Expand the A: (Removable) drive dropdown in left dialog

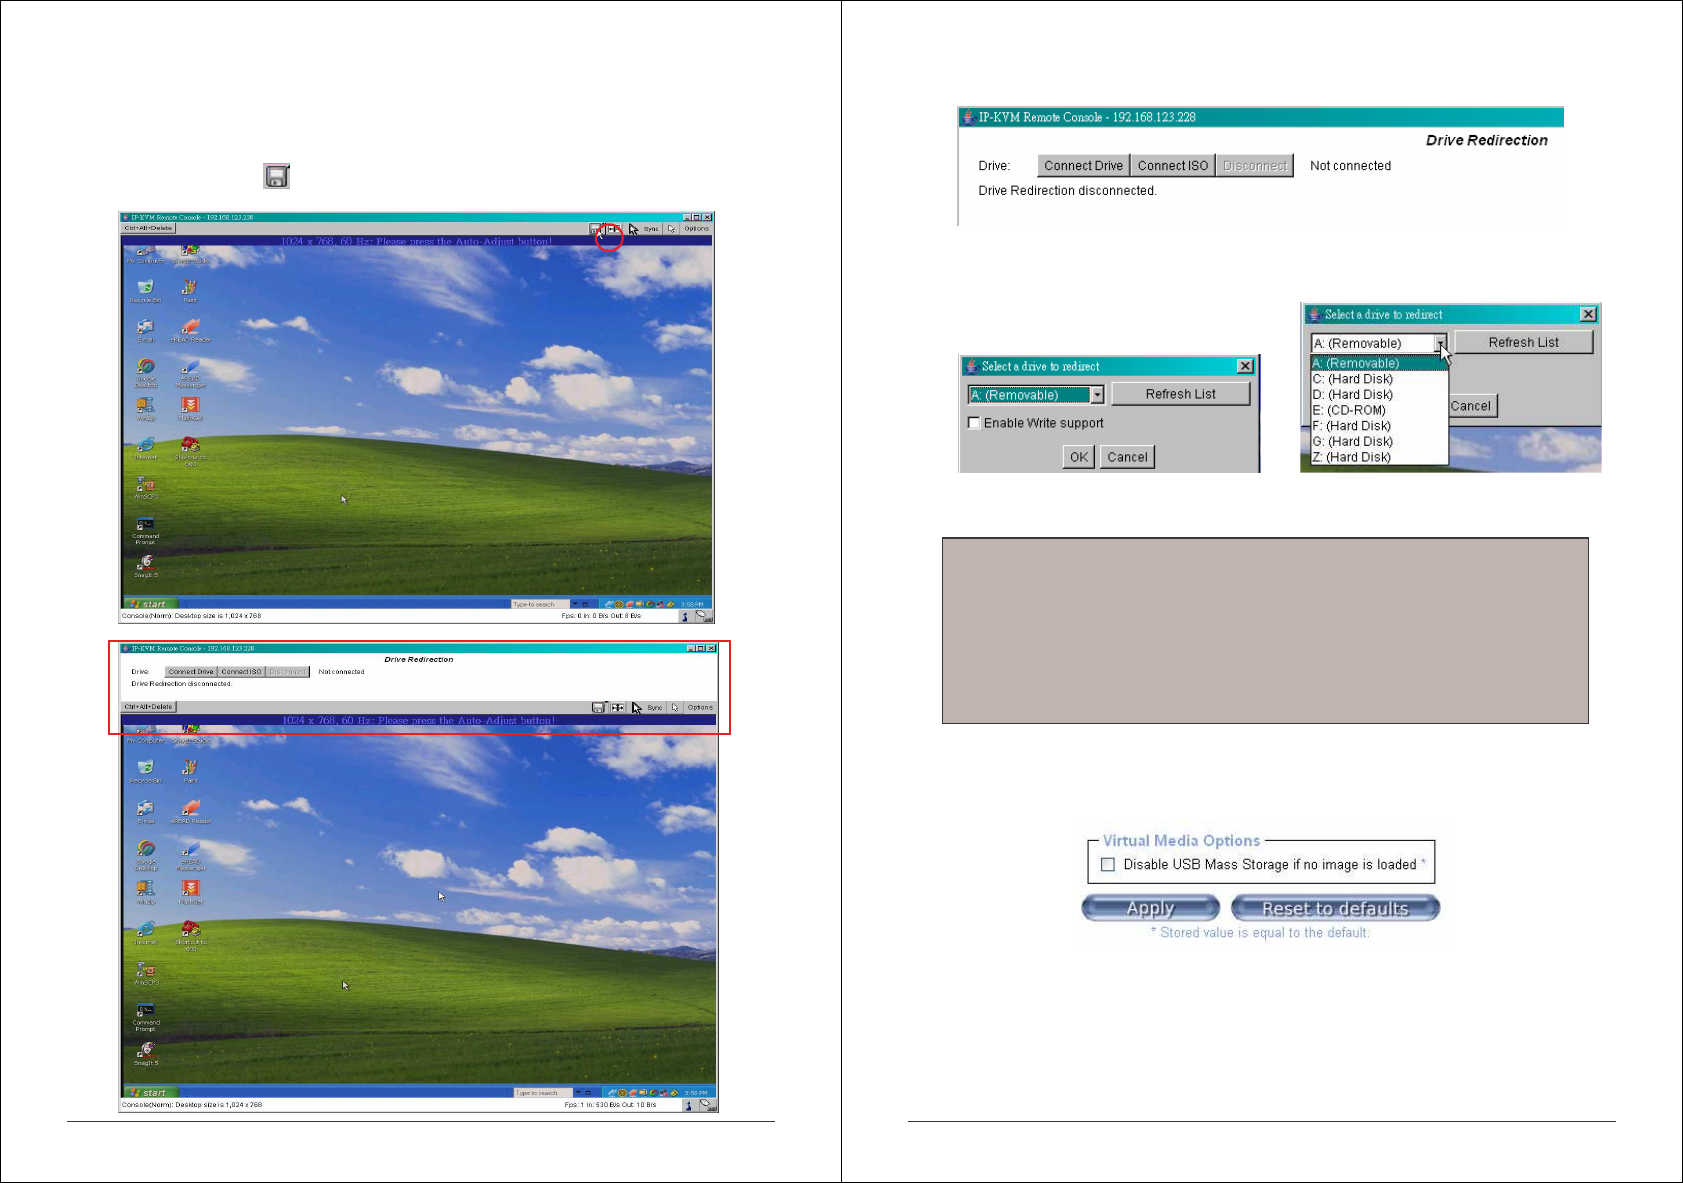point(1097,395)
